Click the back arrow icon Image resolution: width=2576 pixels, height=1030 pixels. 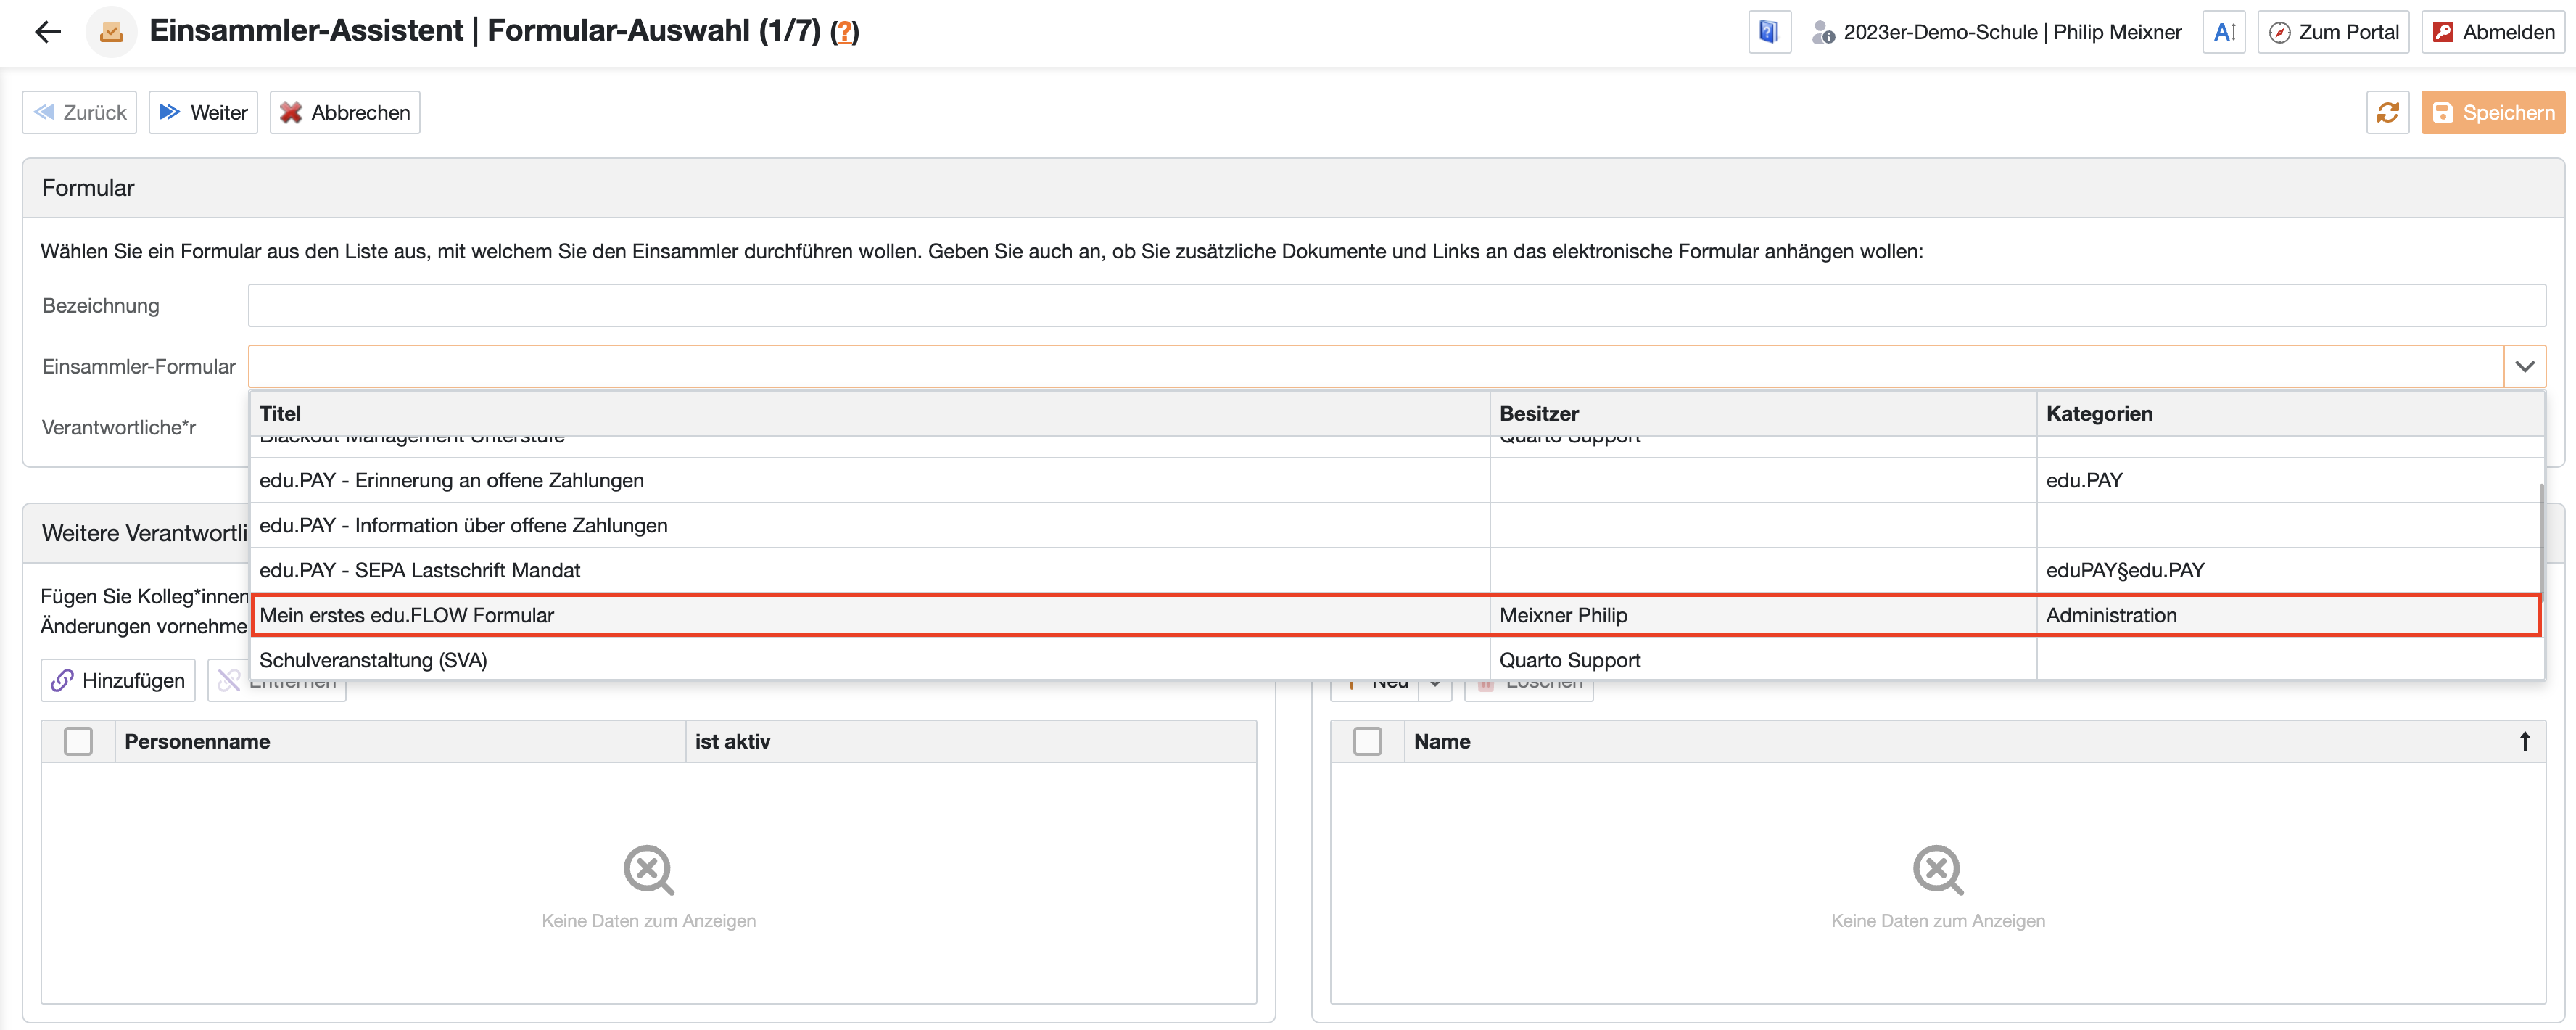click(x=48, y=32)
